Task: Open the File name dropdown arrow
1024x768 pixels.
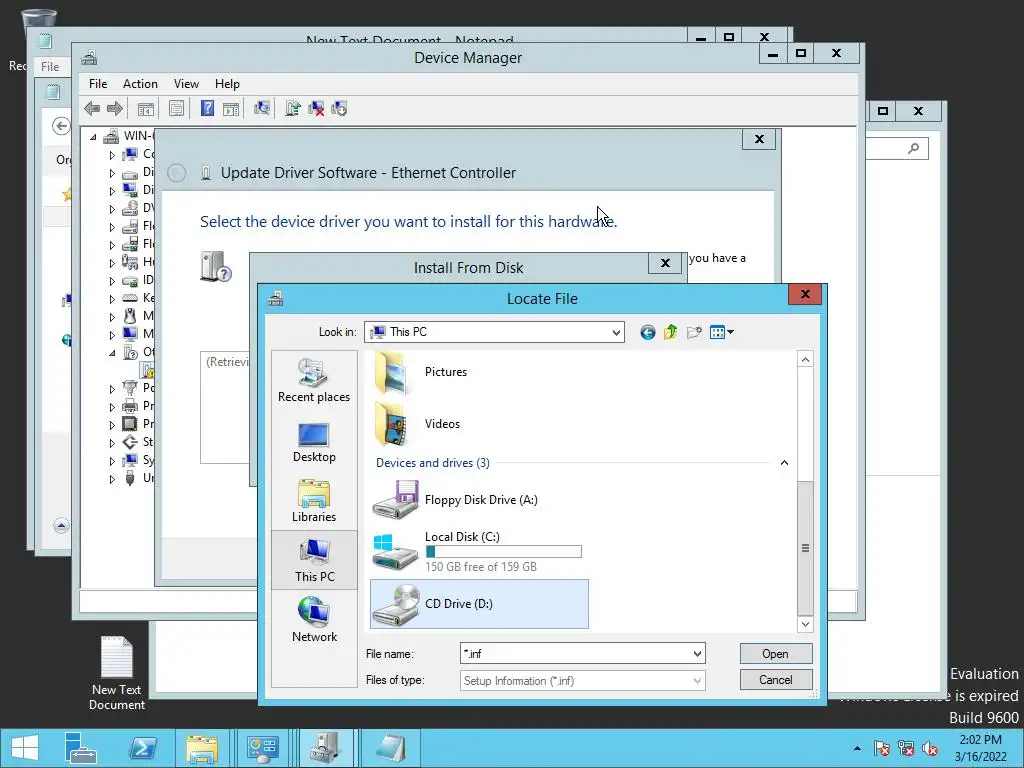Action: (697, 654)
